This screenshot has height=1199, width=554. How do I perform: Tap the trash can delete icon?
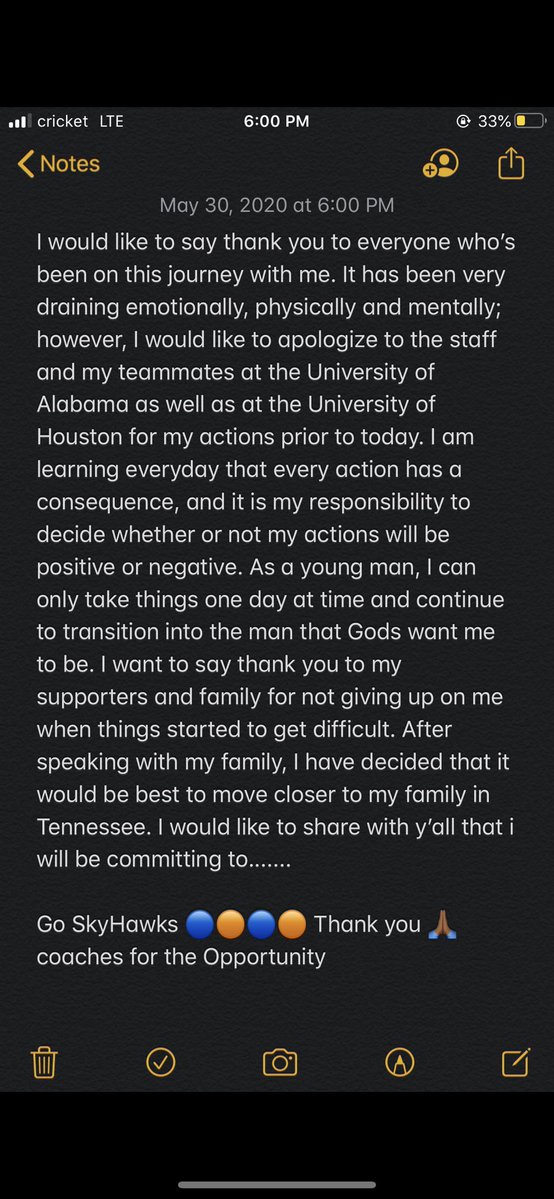pos(44,1062)
